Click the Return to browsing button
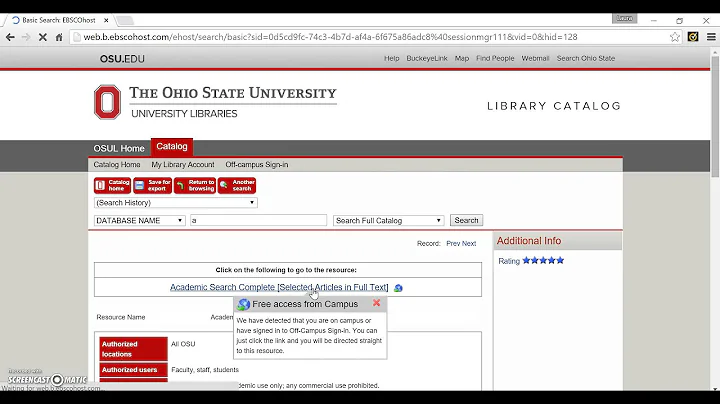The image size is (720, 404). (195, 185)
